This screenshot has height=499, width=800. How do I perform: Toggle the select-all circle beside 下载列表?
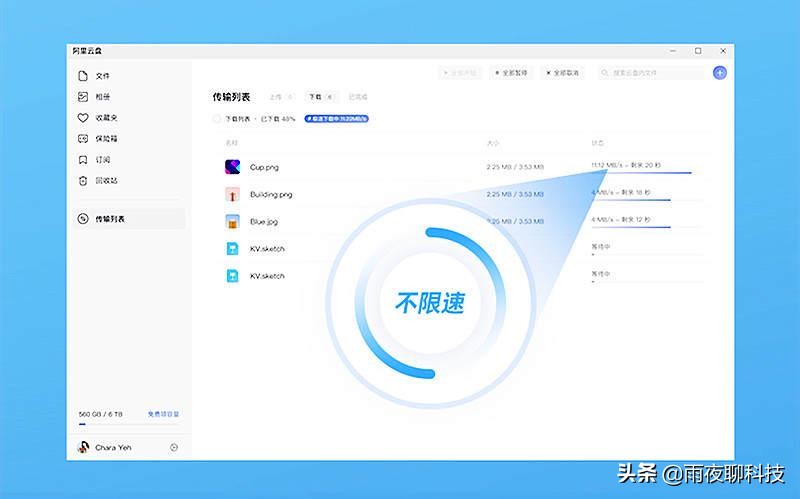coord(216,119)
